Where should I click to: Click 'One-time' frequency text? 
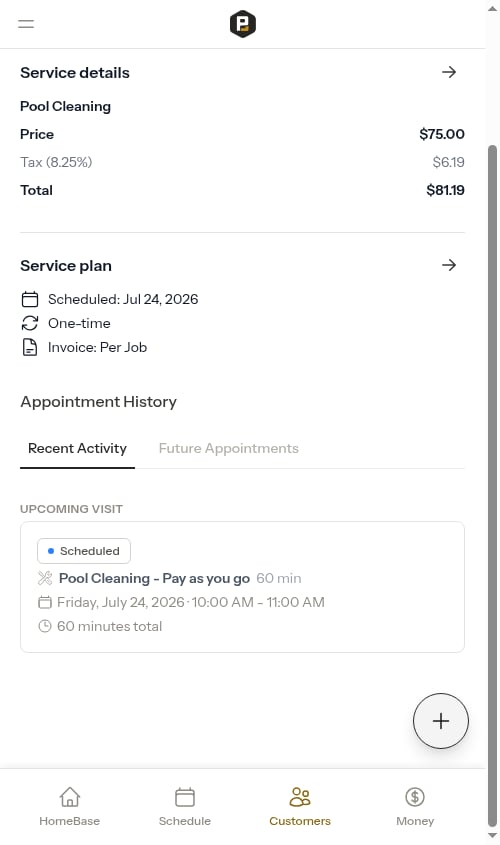pyautogui.click(x=79, y=323)
